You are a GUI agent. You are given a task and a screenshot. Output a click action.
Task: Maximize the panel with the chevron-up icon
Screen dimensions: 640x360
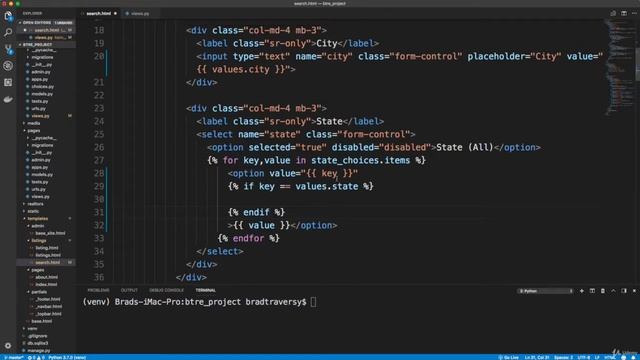(x=613, y=291)
